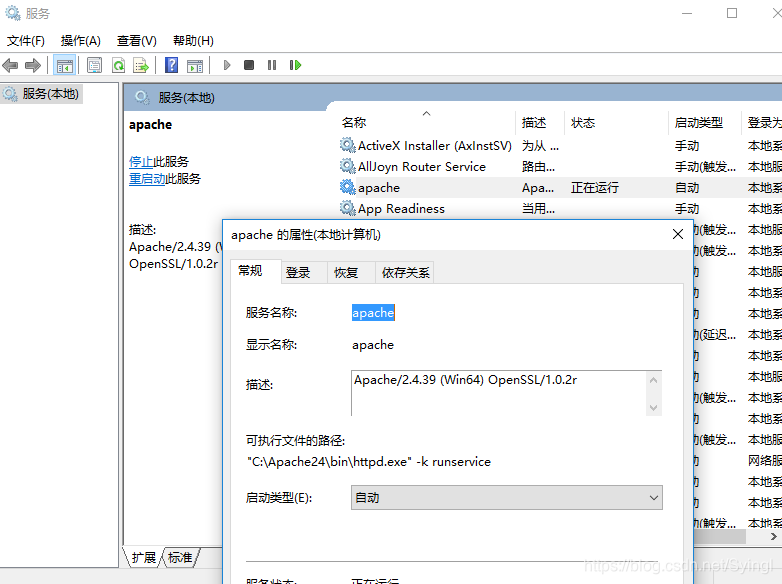Click the description scroll up arrow
Viewport: 782px width, 584px height.
tap(653, 380)
